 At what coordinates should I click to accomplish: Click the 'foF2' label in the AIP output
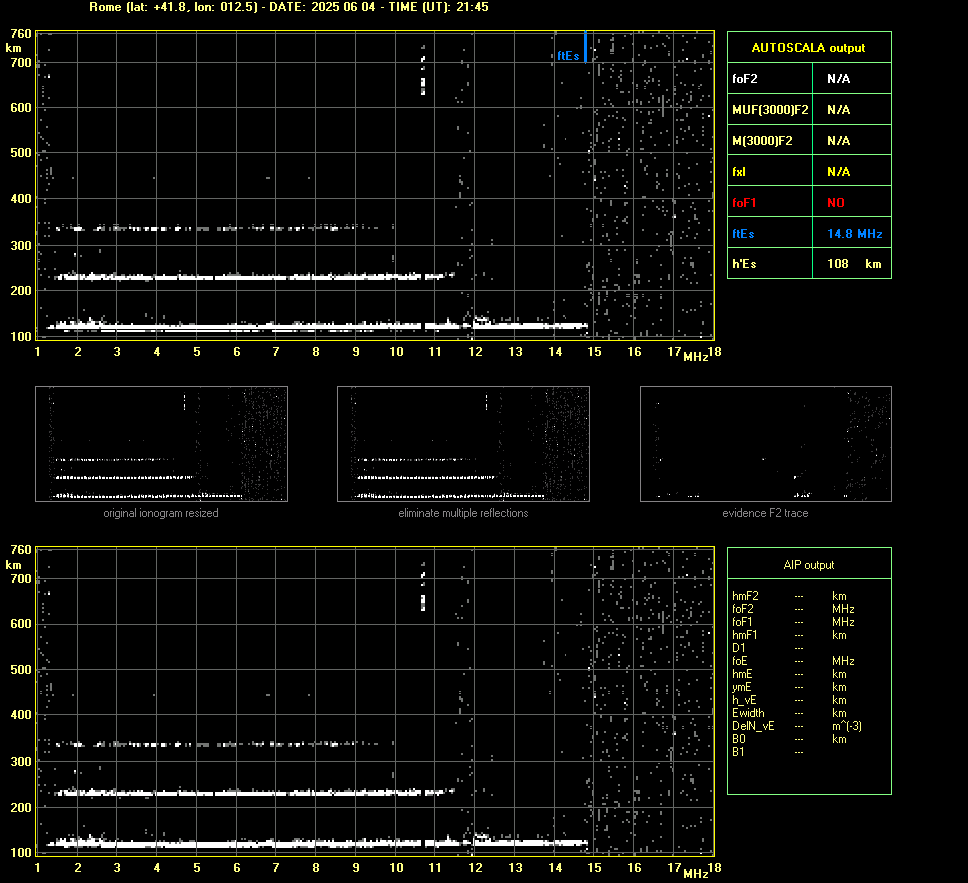743,609
